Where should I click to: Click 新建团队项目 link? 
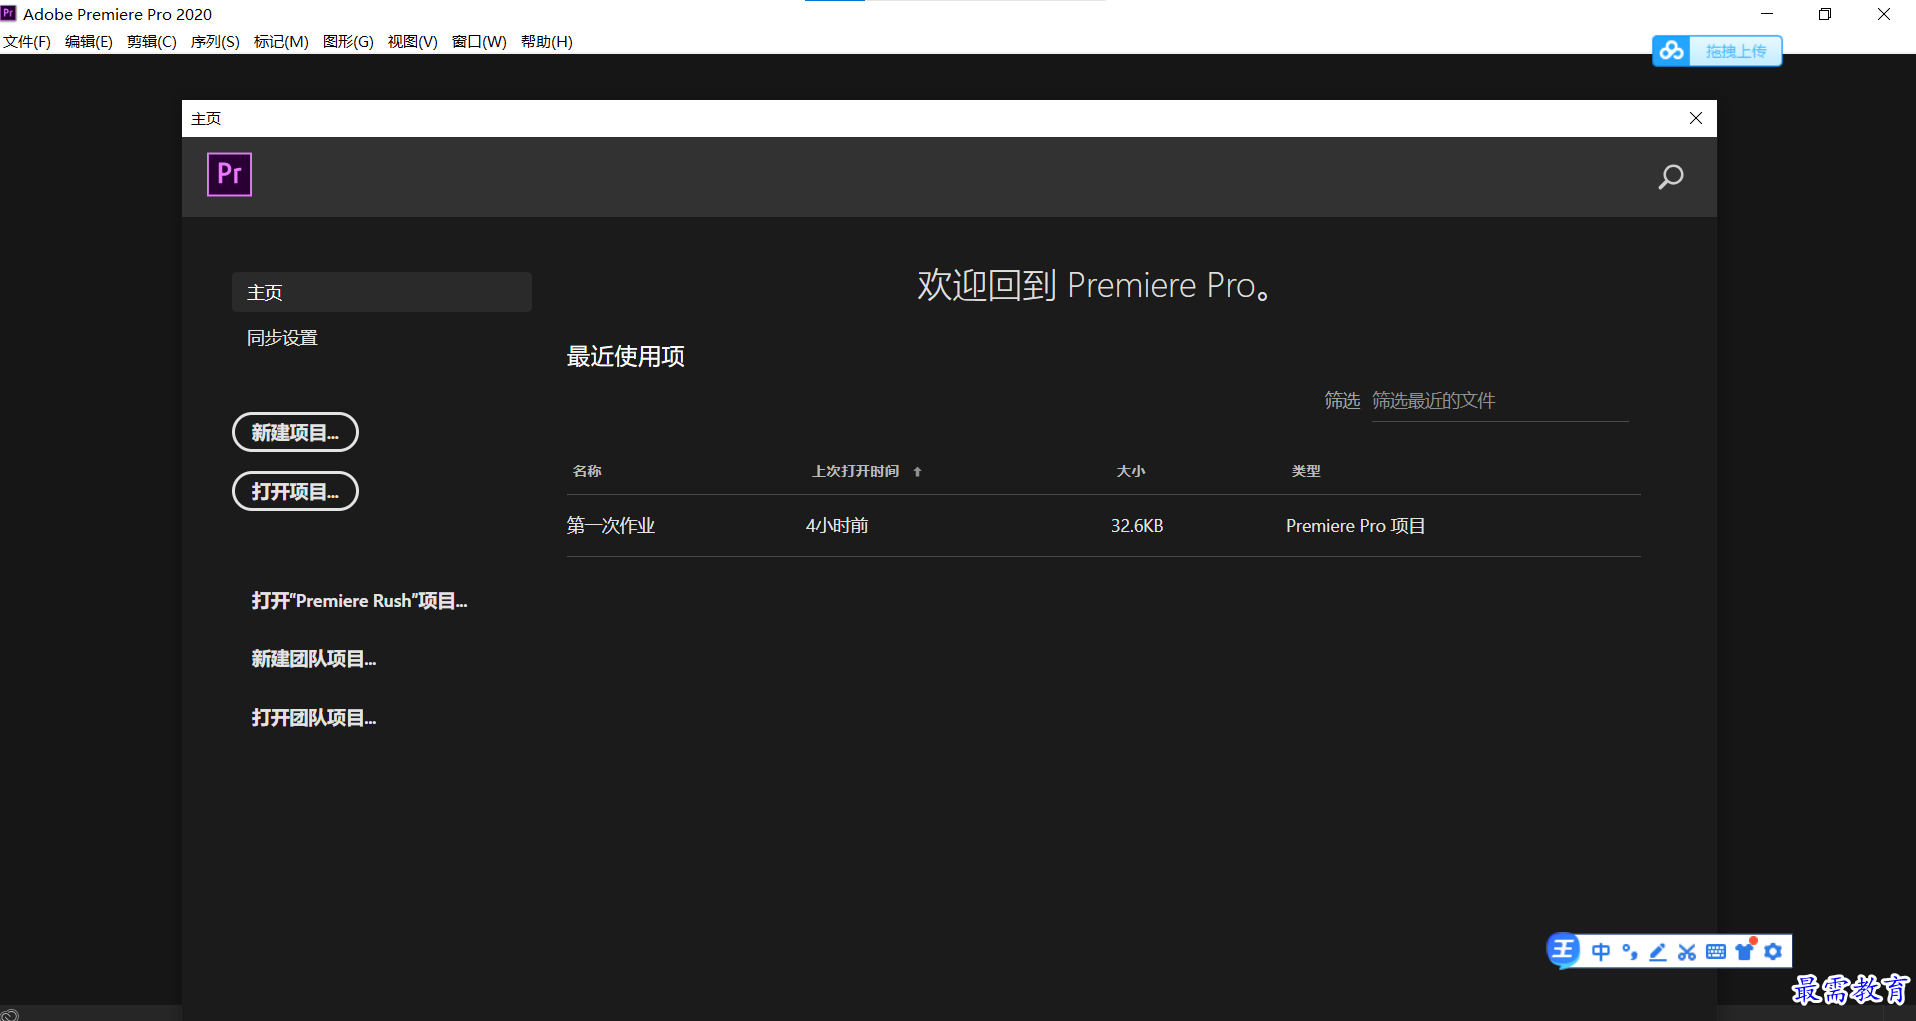point(314,659)
